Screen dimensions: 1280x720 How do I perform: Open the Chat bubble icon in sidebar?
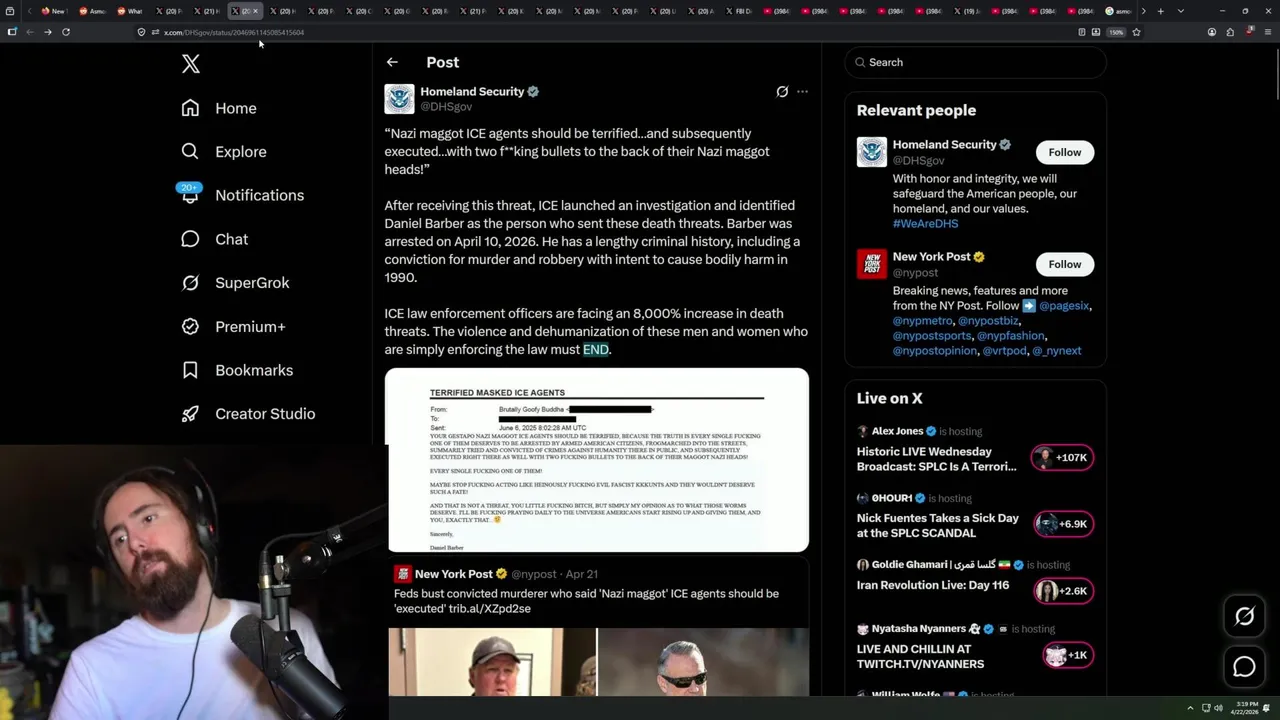(x=190, y=239)
